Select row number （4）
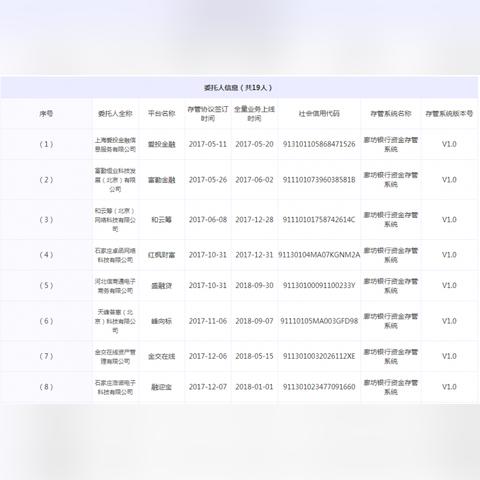 pyautogui.click(x=46, y=255)
